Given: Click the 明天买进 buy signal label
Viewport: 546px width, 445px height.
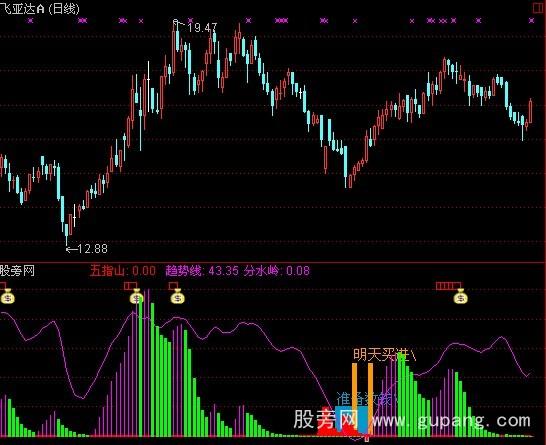Looking at the screenshot, I should (384, 355).
